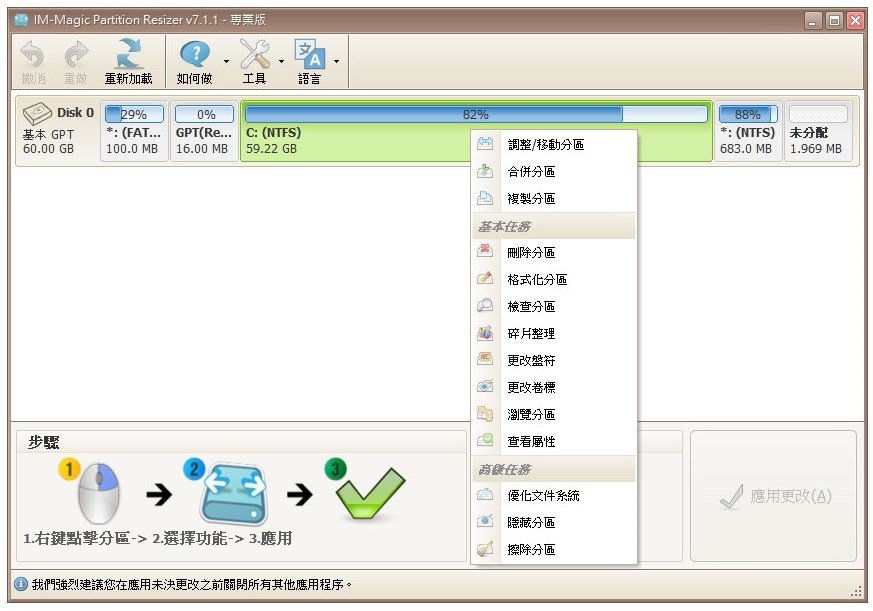Screen dimensions: 873x611
Task: Click the 88% usage bar of the NTFS partition
Action: coord(747,114)
